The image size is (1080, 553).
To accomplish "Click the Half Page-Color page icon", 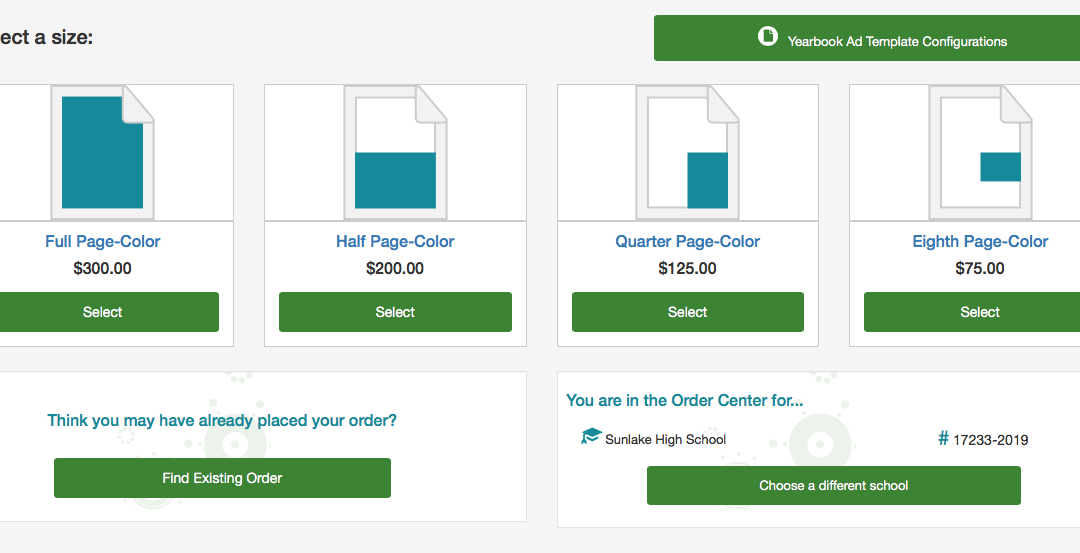I will (x=395, y=152).
